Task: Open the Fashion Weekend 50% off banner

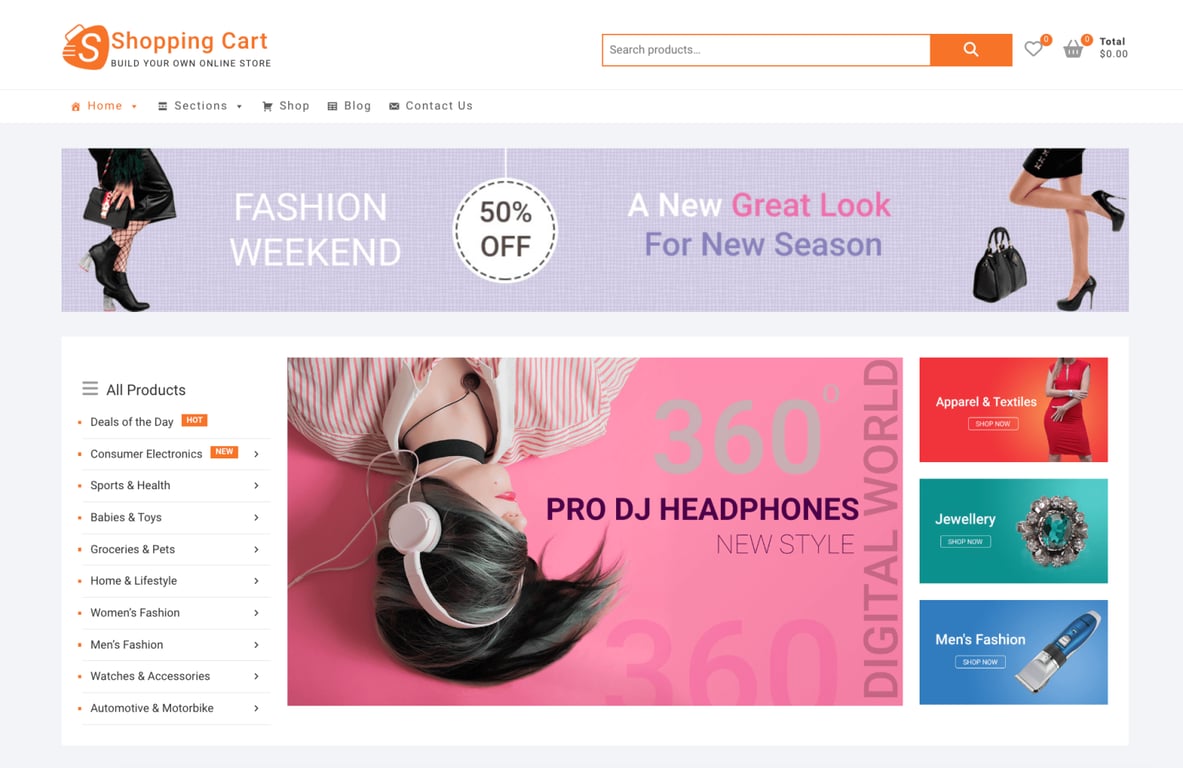Action: [595, 230]
